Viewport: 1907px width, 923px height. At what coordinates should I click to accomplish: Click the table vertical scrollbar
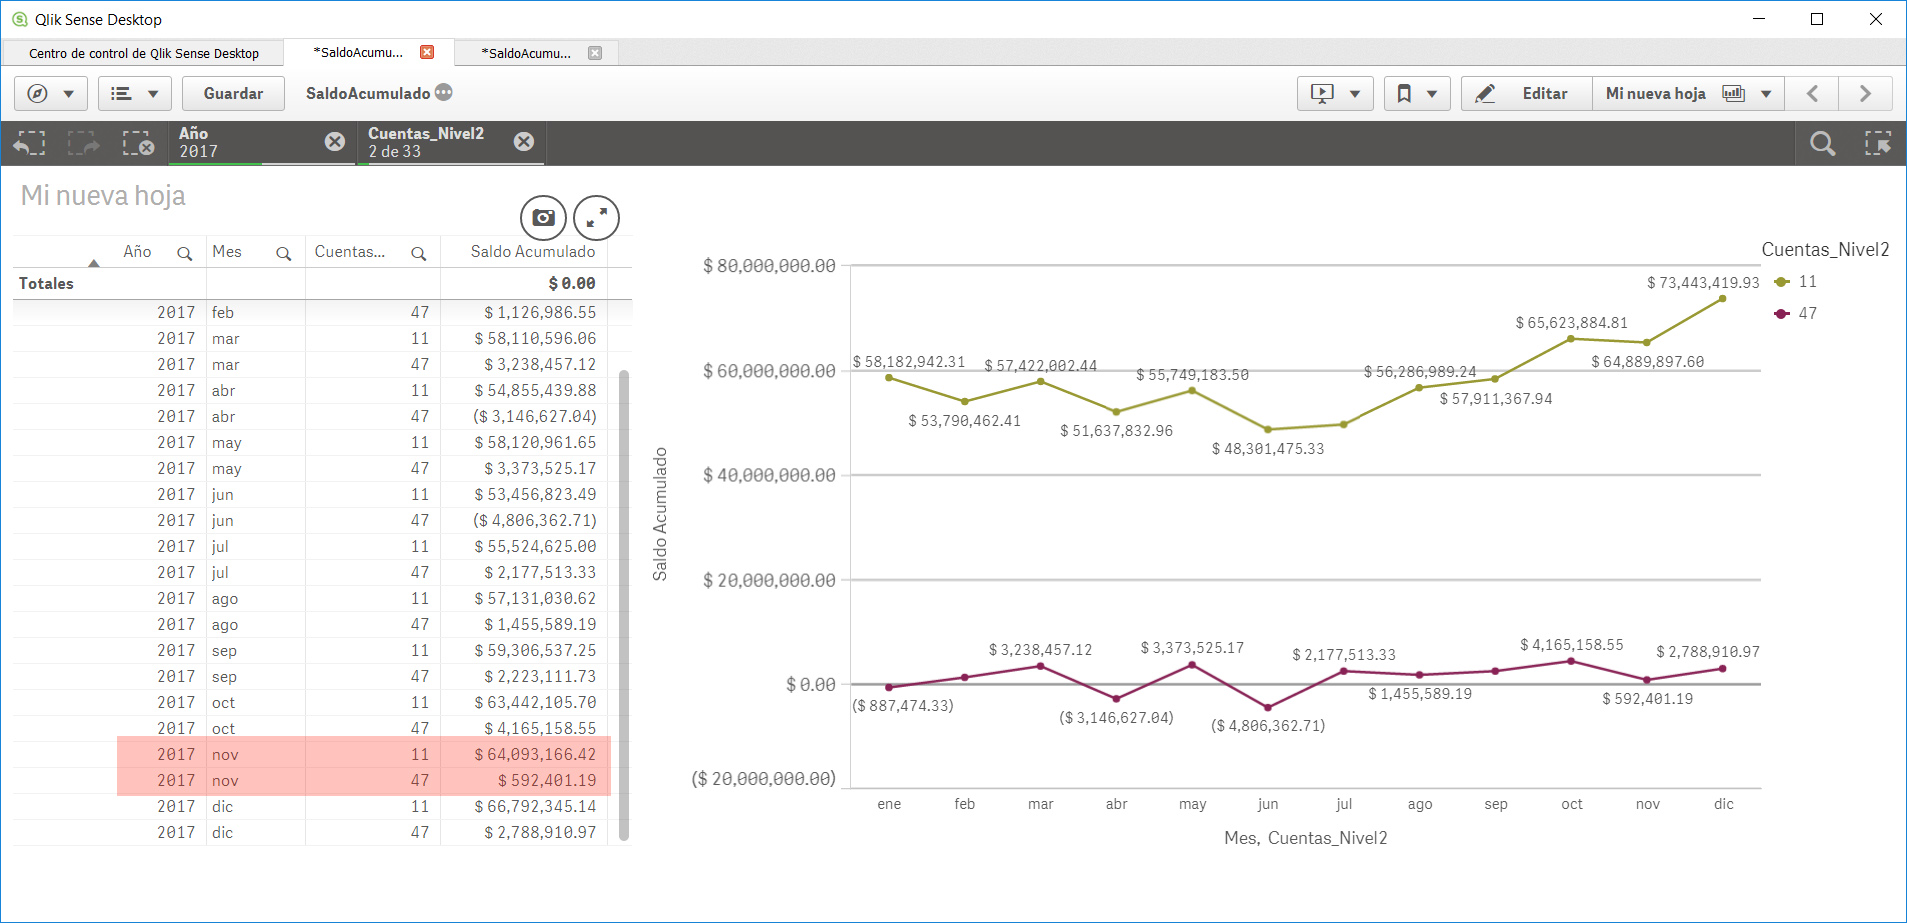coord(624,605)
